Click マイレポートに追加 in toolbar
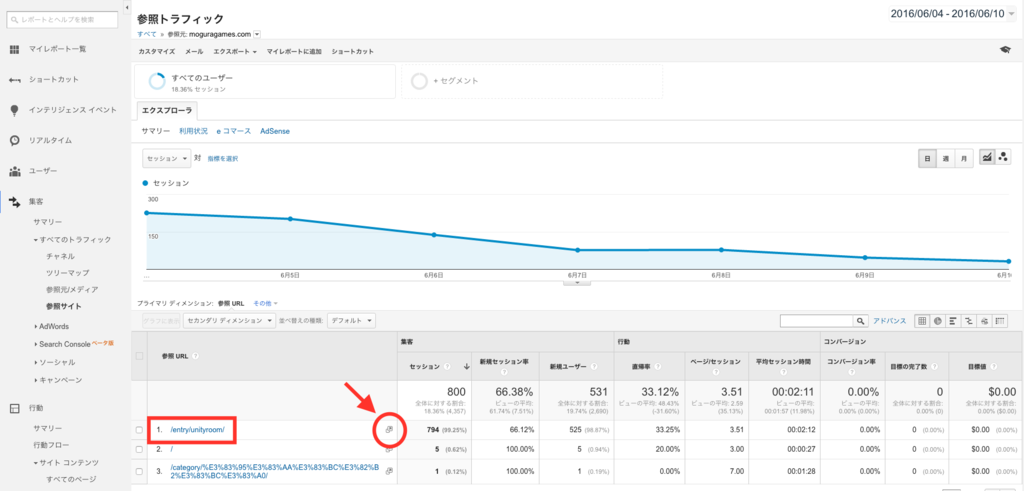The height and width of the screenshot is (491, 1024). [294, 51]
